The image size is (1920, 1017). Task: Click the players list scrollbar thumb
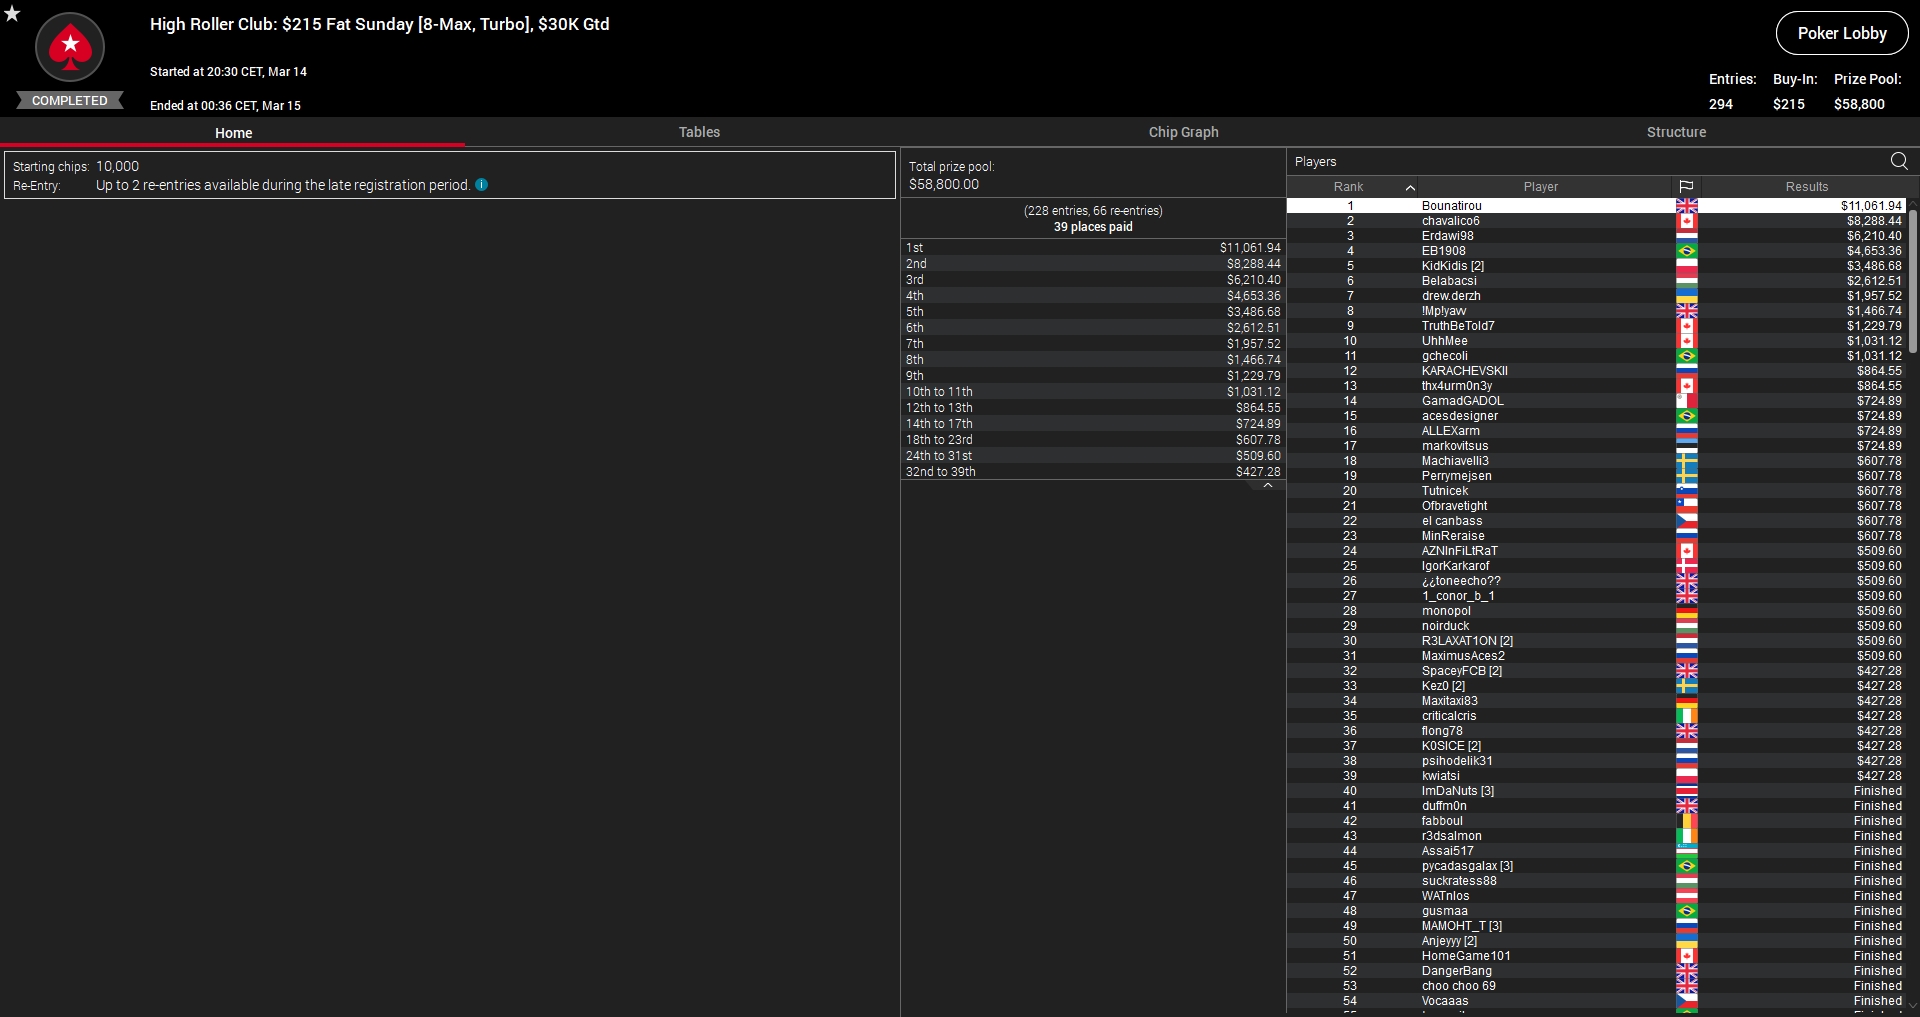coord(1914,280)
